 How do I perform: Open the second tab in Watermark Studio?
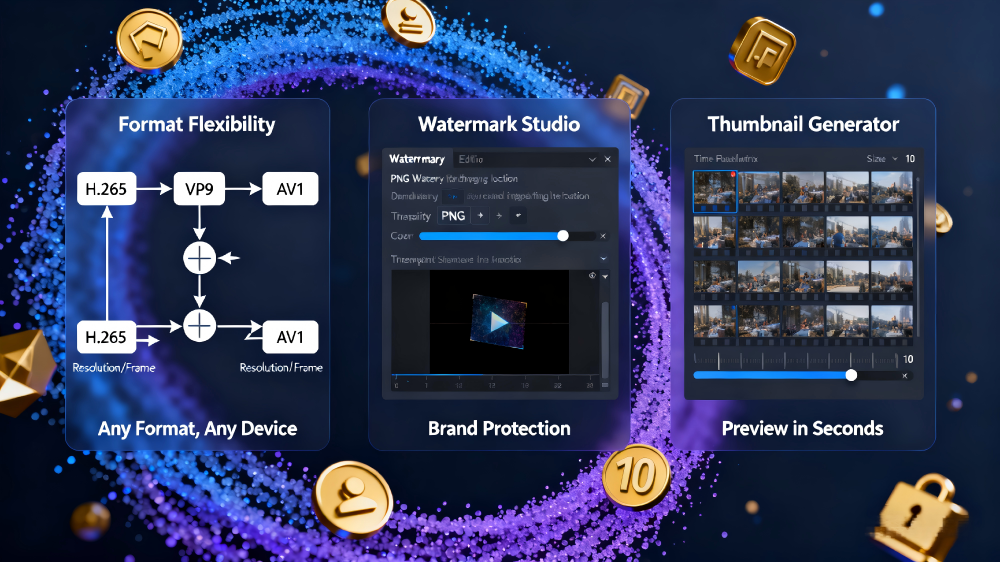point(469,159)
